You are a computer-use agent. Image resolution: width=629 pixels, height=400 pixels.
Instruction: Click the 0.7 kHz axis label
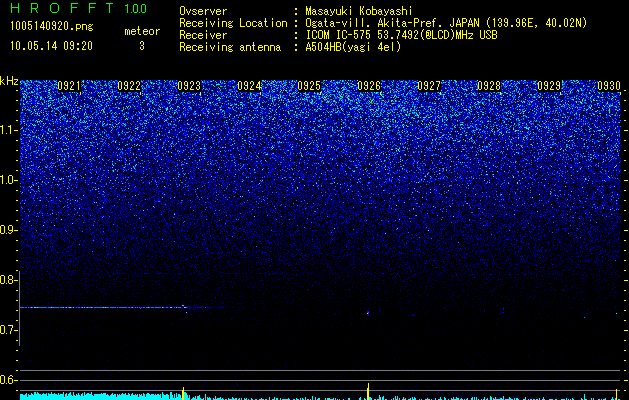(x=7, y=330)
